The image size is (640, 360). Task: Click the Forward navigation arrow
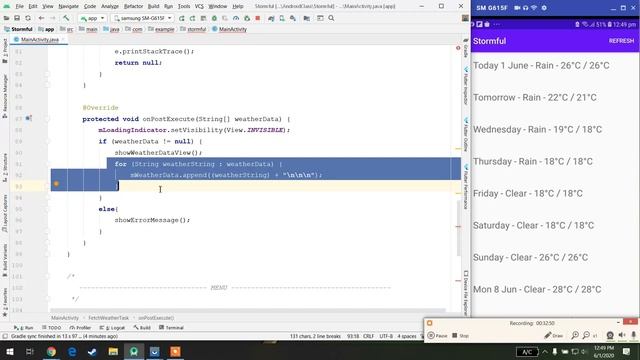(x=52, y=18)
